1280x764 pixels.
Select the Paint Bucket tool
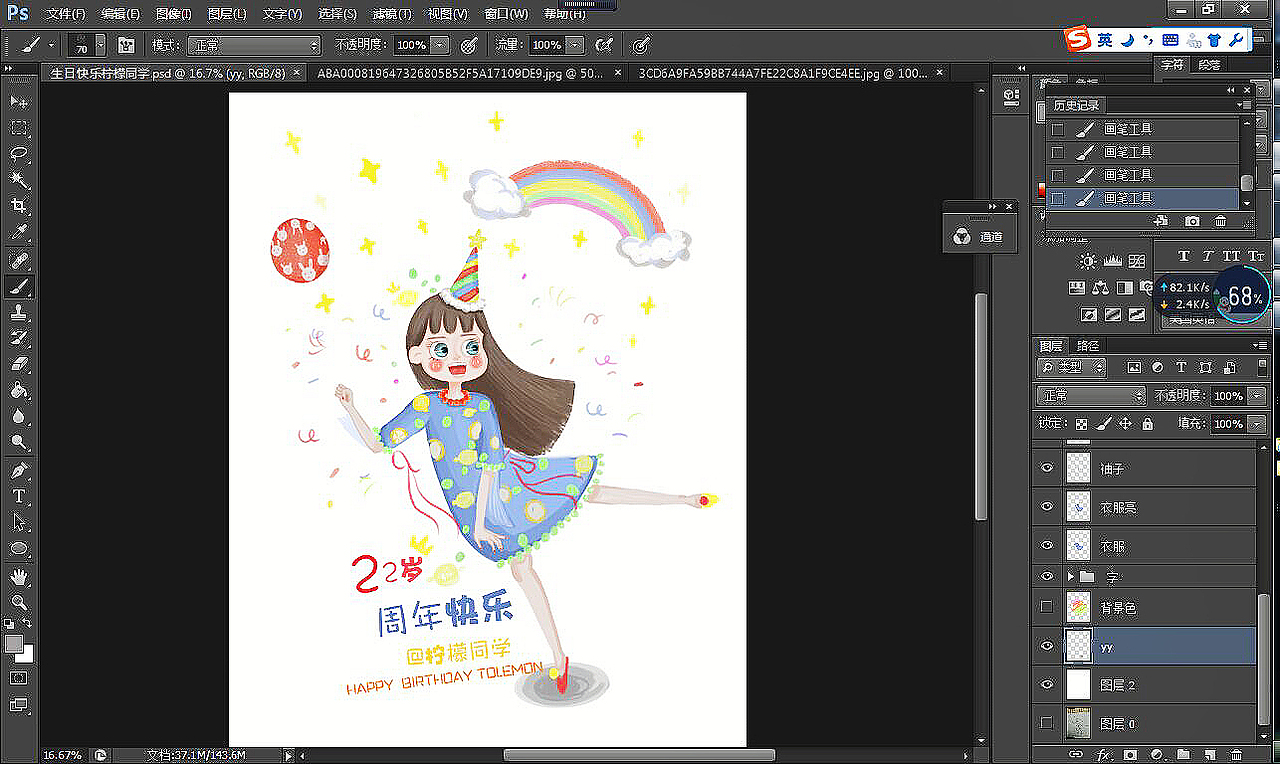click(19, 391)
